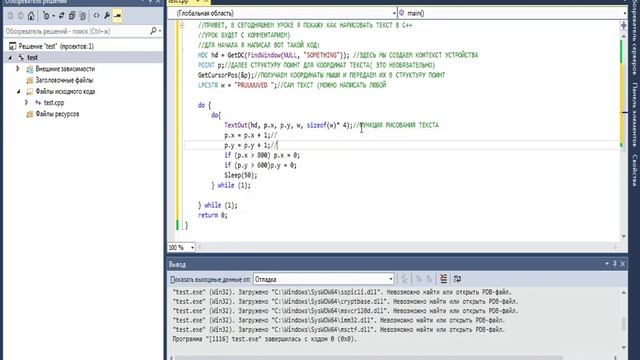
Task: Expand the test.cpp file node
Action: tap(27, 102)
